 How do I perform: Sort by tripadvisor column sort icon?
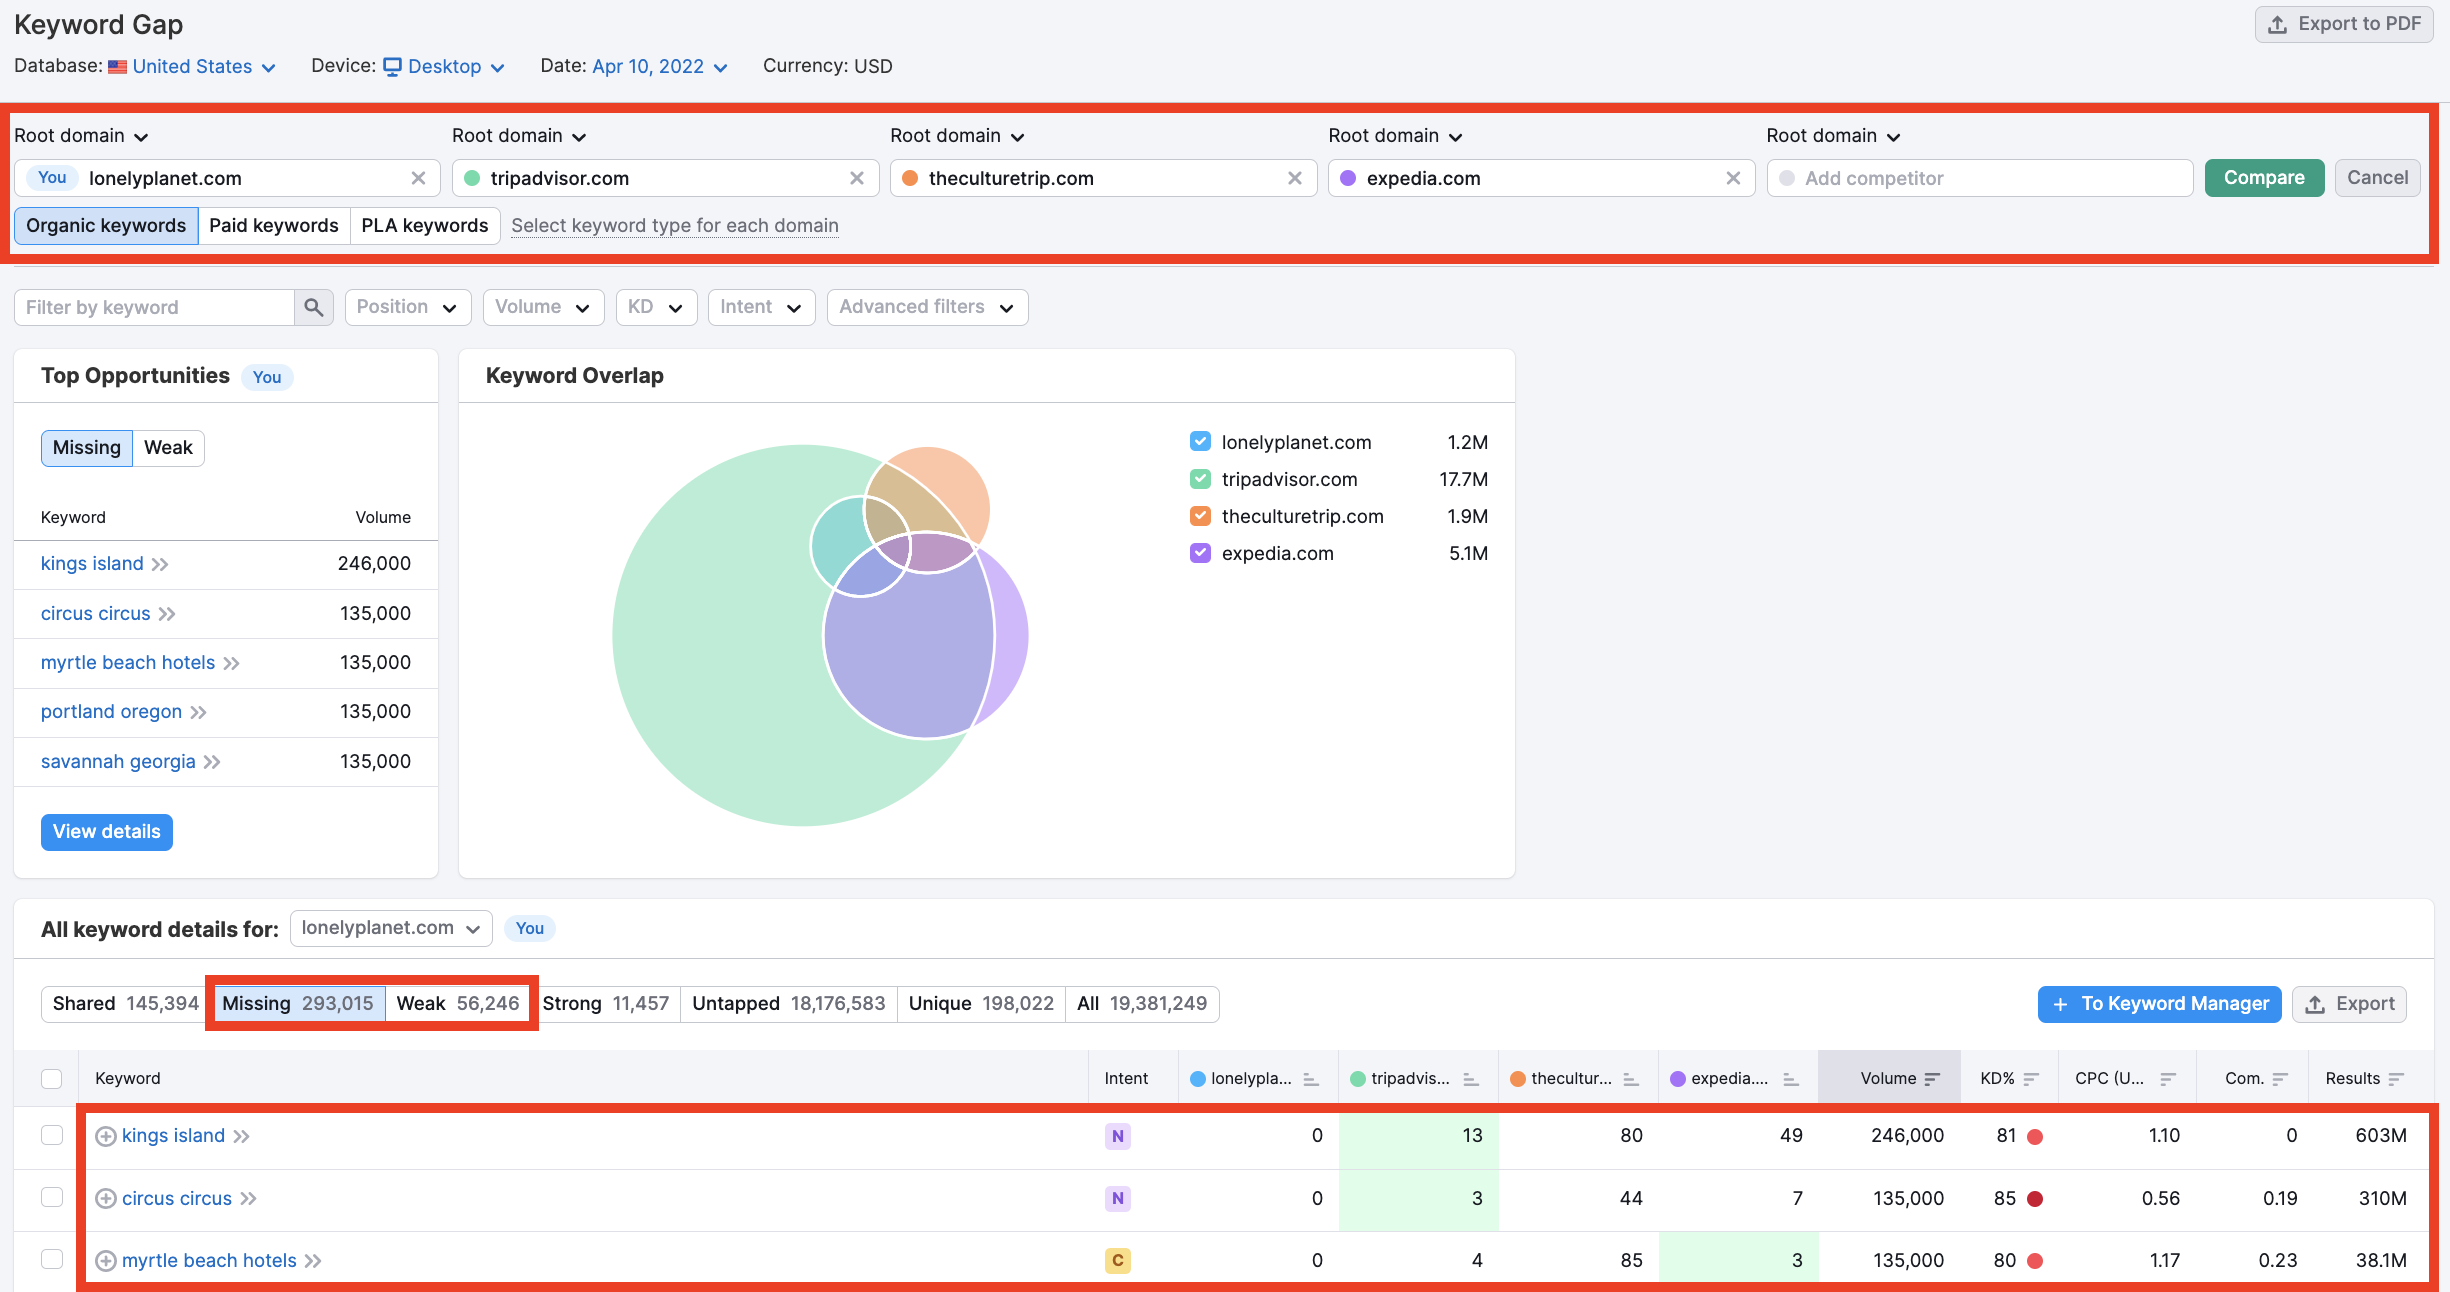pos(1471,1079)
